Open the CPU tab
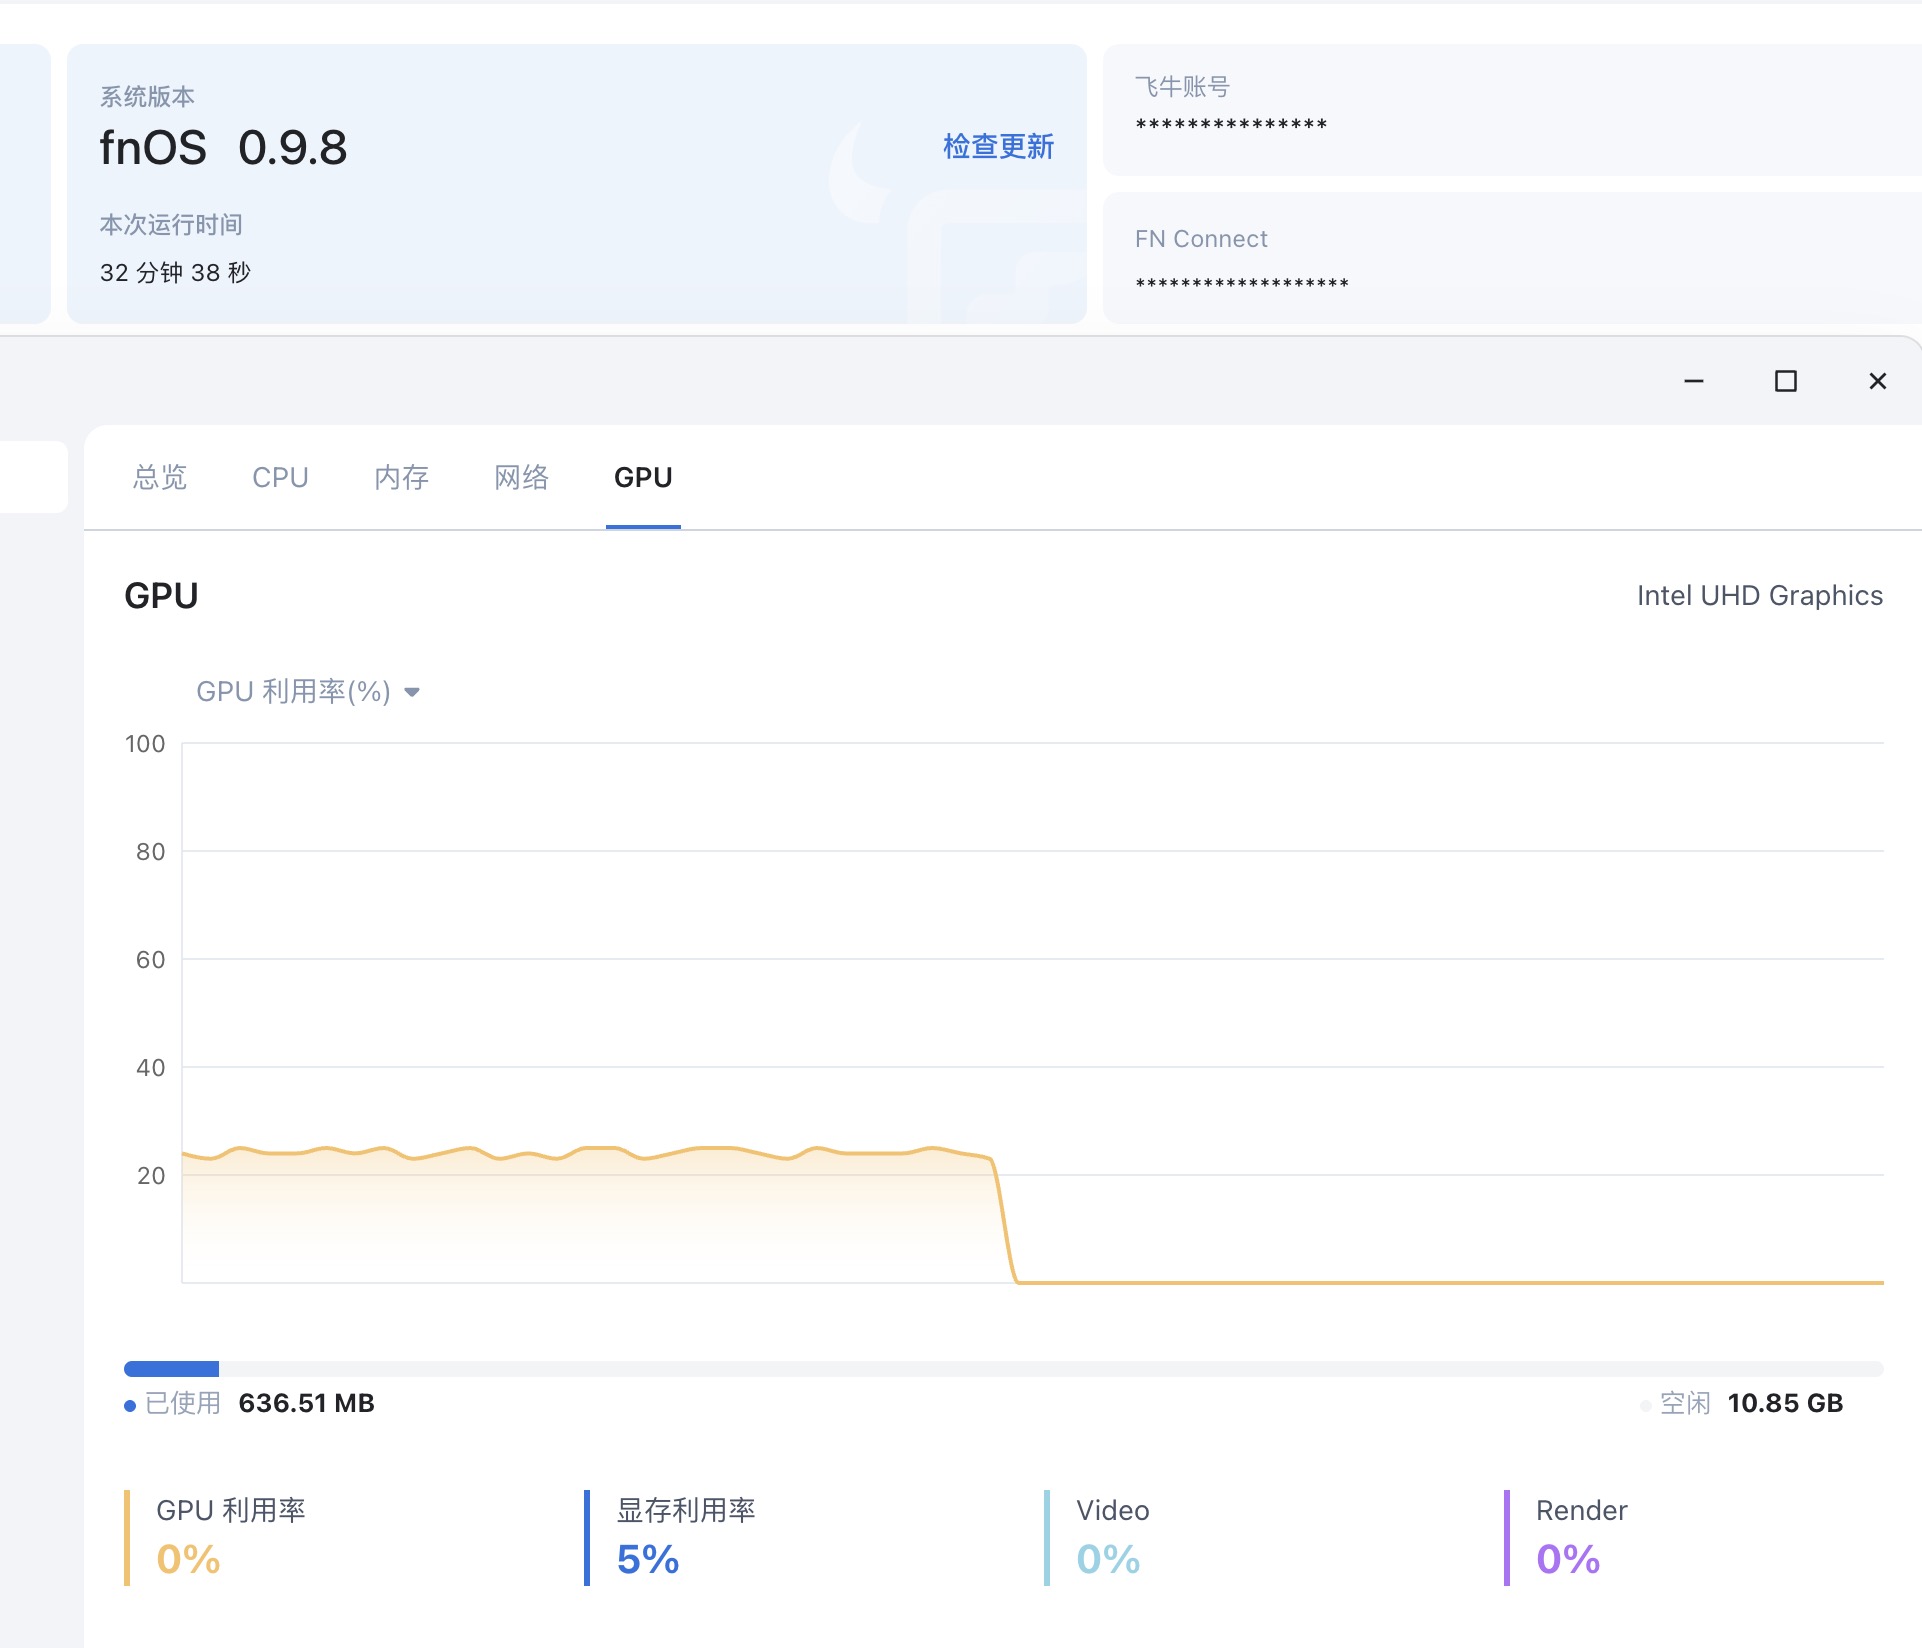This screenshot has width=1922, height=1648. pyautogui.click(x=280, y=478)
